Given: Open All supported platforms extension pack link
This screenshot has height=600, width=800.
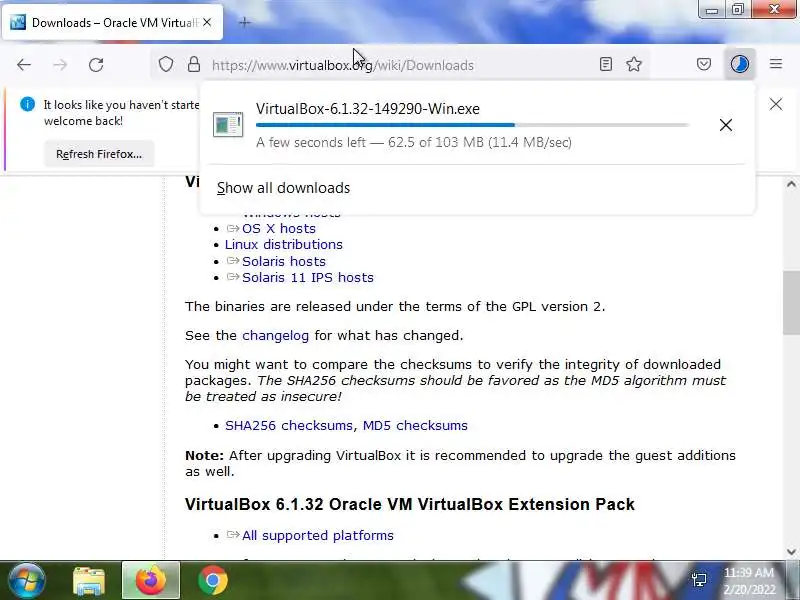Looking at the screenshot, I should tap(318, 535).
